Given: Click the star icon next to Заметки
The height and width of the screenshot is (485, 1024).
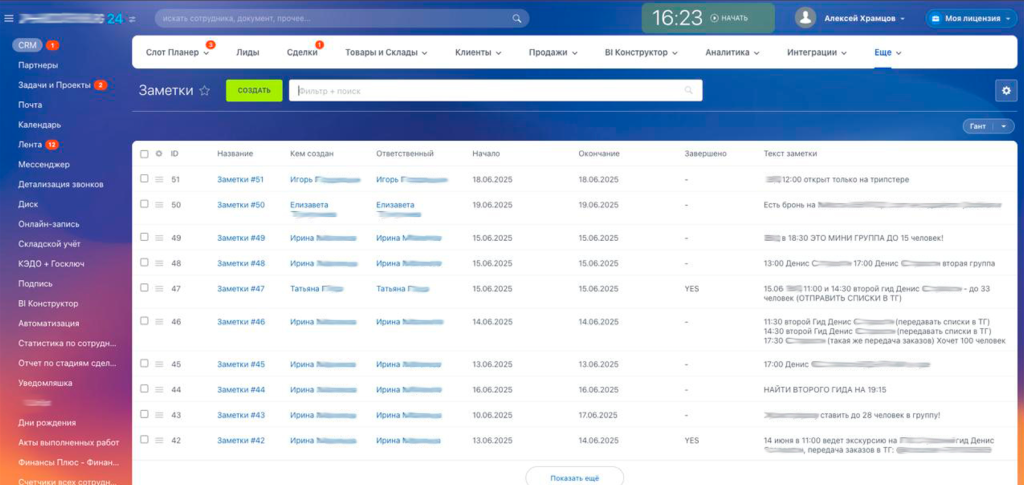Looking at the screenshot, I should (x=205, y=90).
